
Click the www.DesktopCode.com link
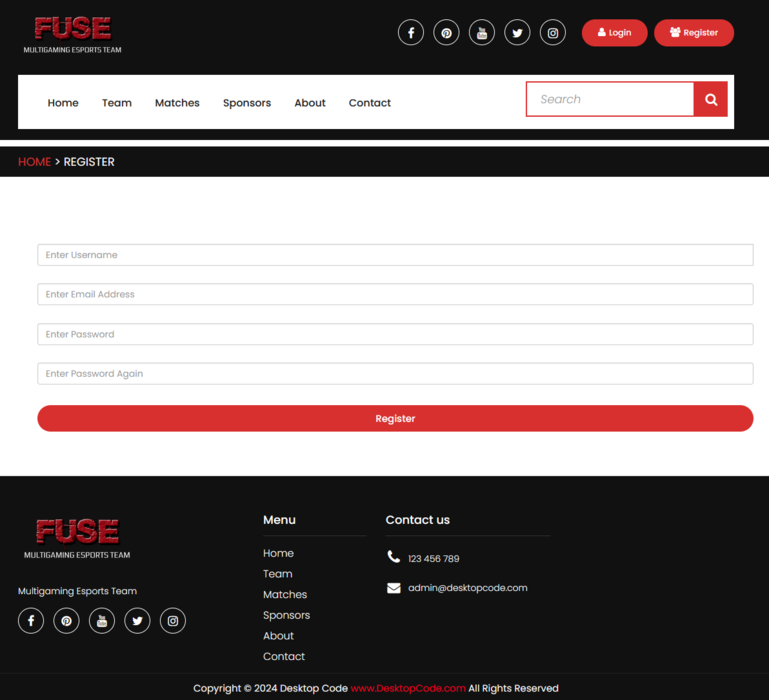click(x=408, y=688)
